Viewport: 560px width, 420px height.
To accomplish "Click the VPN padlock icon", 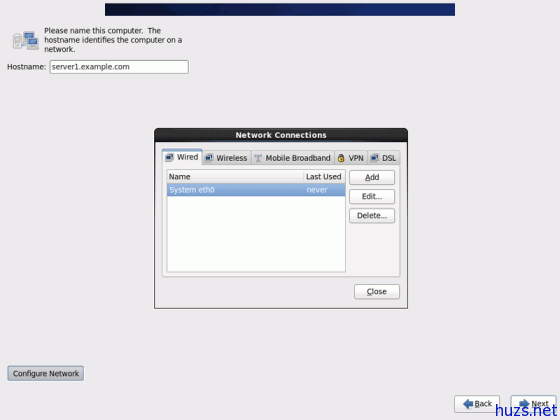I will pos(341,158).
